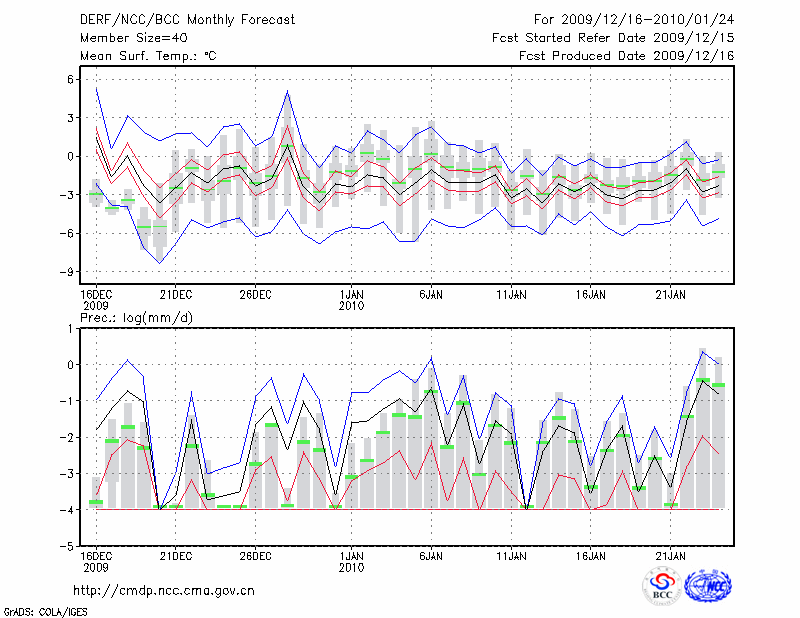Open the cmdp.ncc.cma.gov.cn URL text
Viewport: 800px width, 618px height.
click(x=164, y=590)
